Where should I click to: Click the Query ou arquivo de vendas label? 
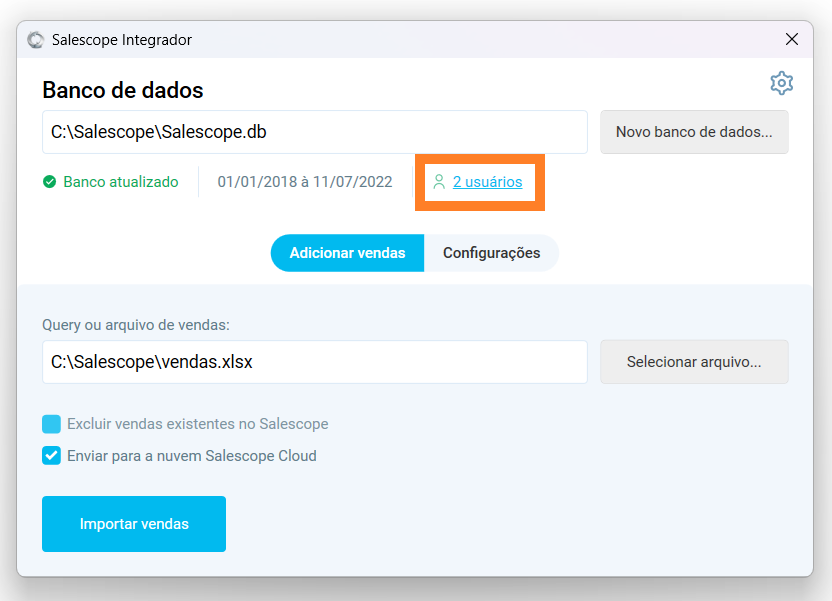(x=136, y=325)
